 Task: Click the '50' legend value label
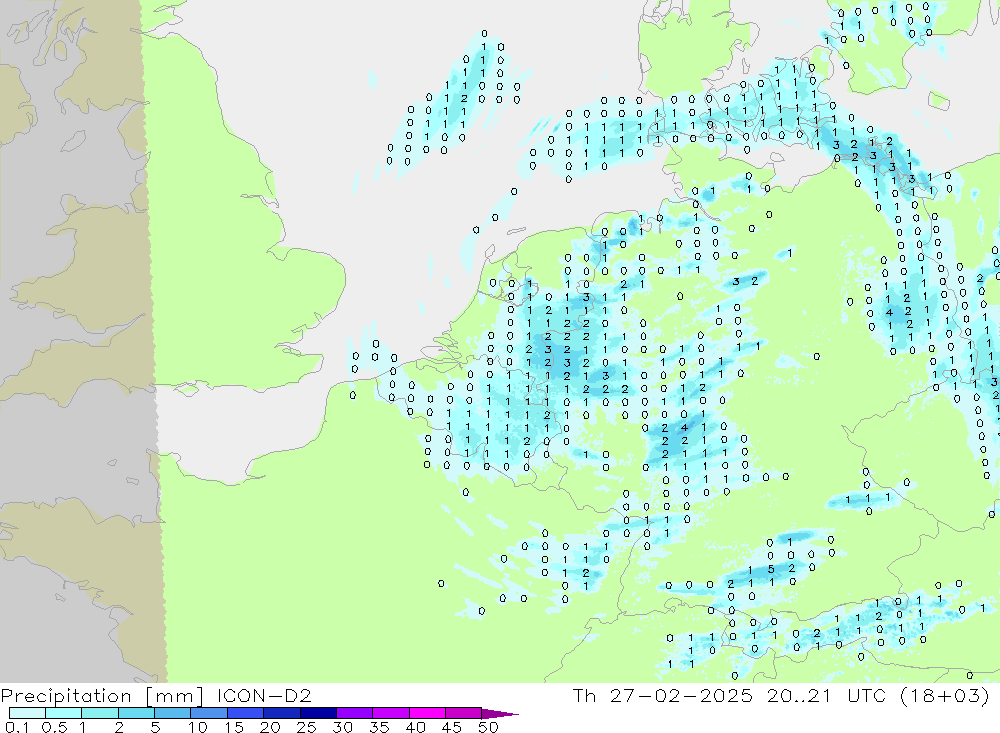(x=488, y=727)
